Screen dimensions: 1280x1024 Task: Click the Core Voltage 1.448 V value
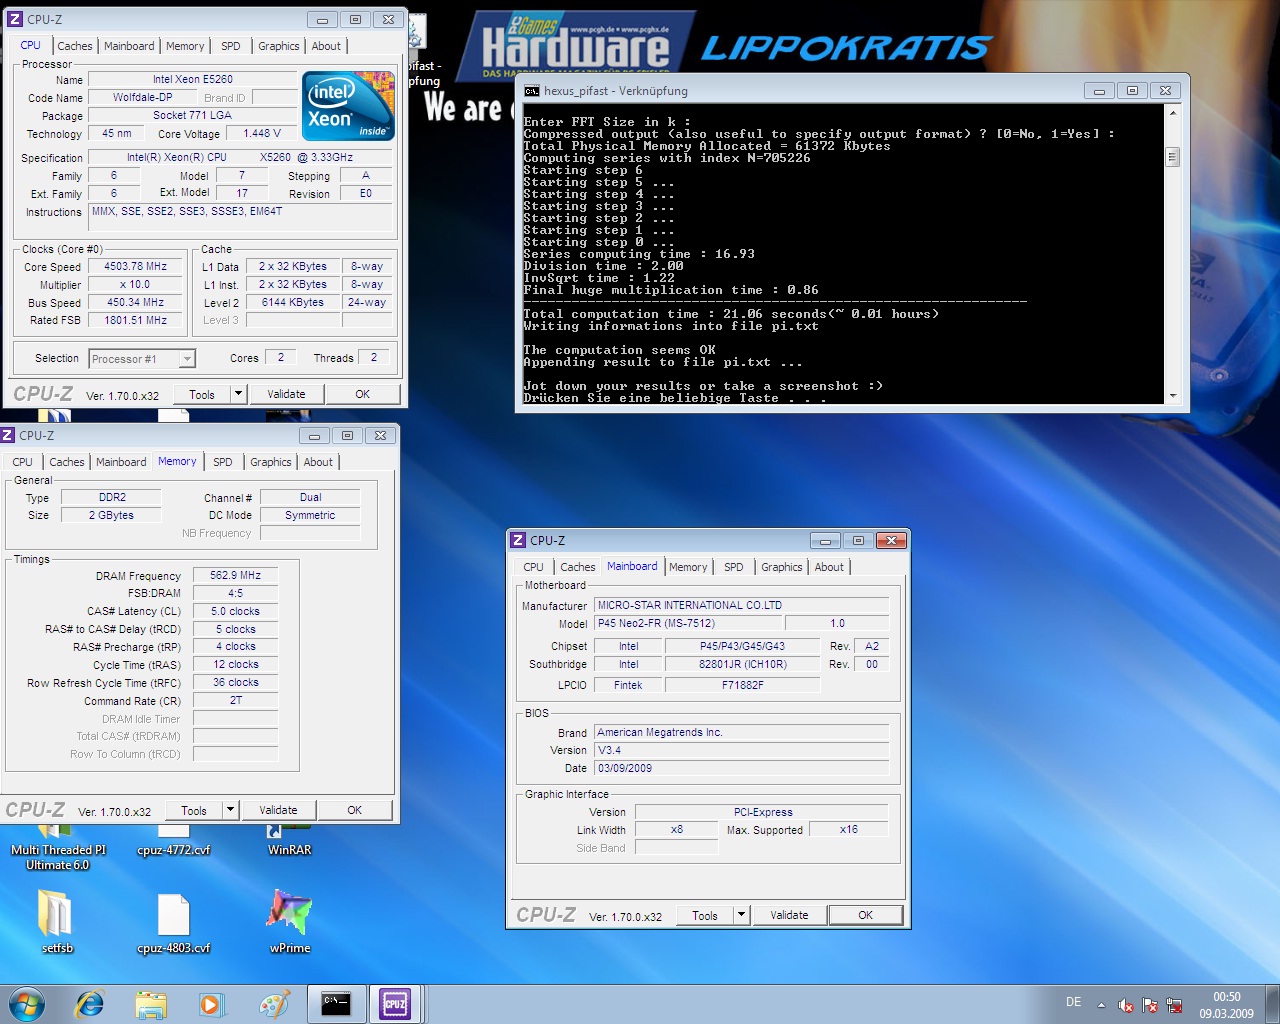pos(262,133)
